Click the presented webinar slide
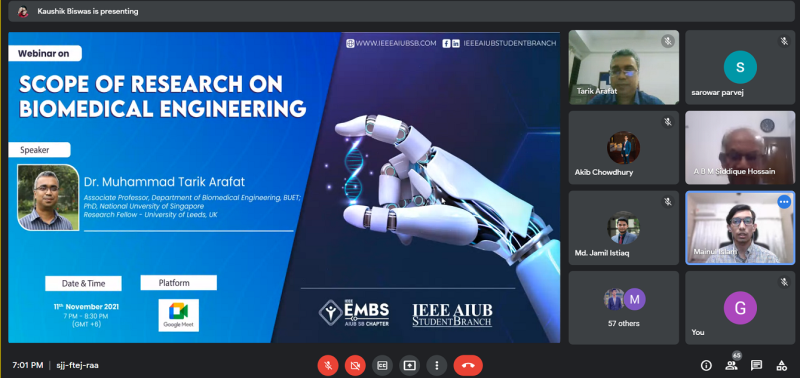This screenshot has height=378, width=800. (284, 187)
